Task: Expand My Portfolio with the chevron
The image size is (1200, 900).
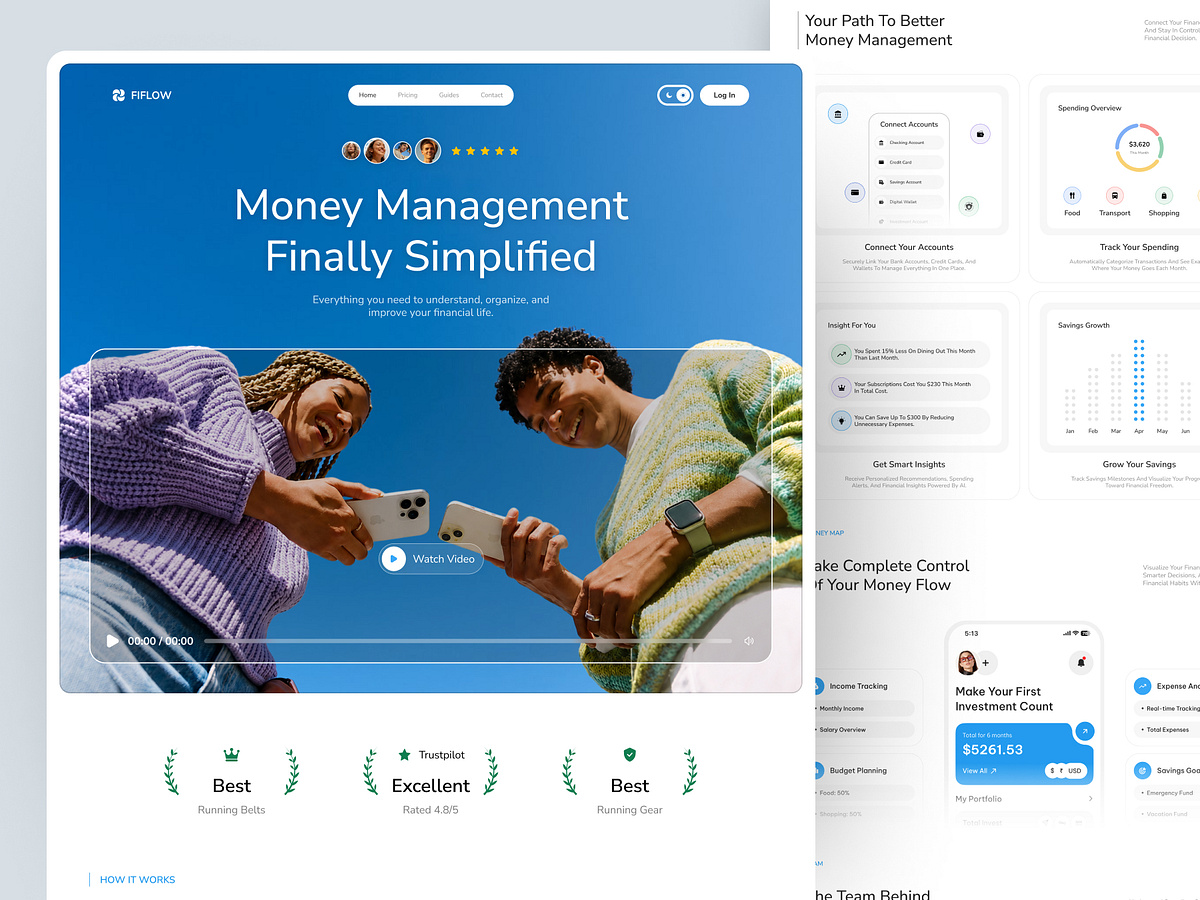Action: tap(1090, 799)
